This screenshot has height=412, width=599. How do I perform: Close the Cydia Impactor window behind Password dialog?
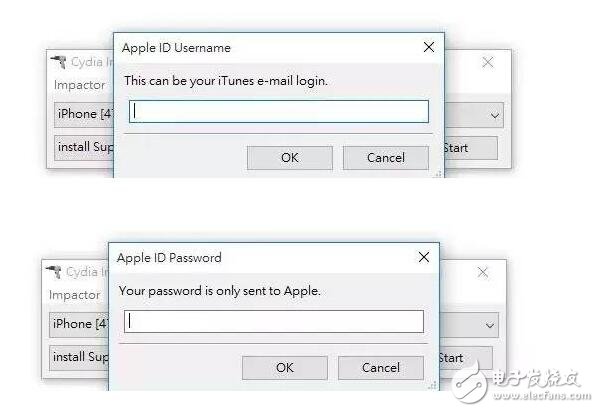(483, 273)
